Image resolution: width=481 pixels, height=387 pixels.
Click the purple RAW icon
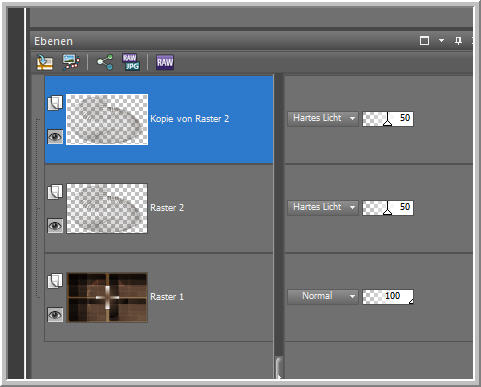point(165,62)
